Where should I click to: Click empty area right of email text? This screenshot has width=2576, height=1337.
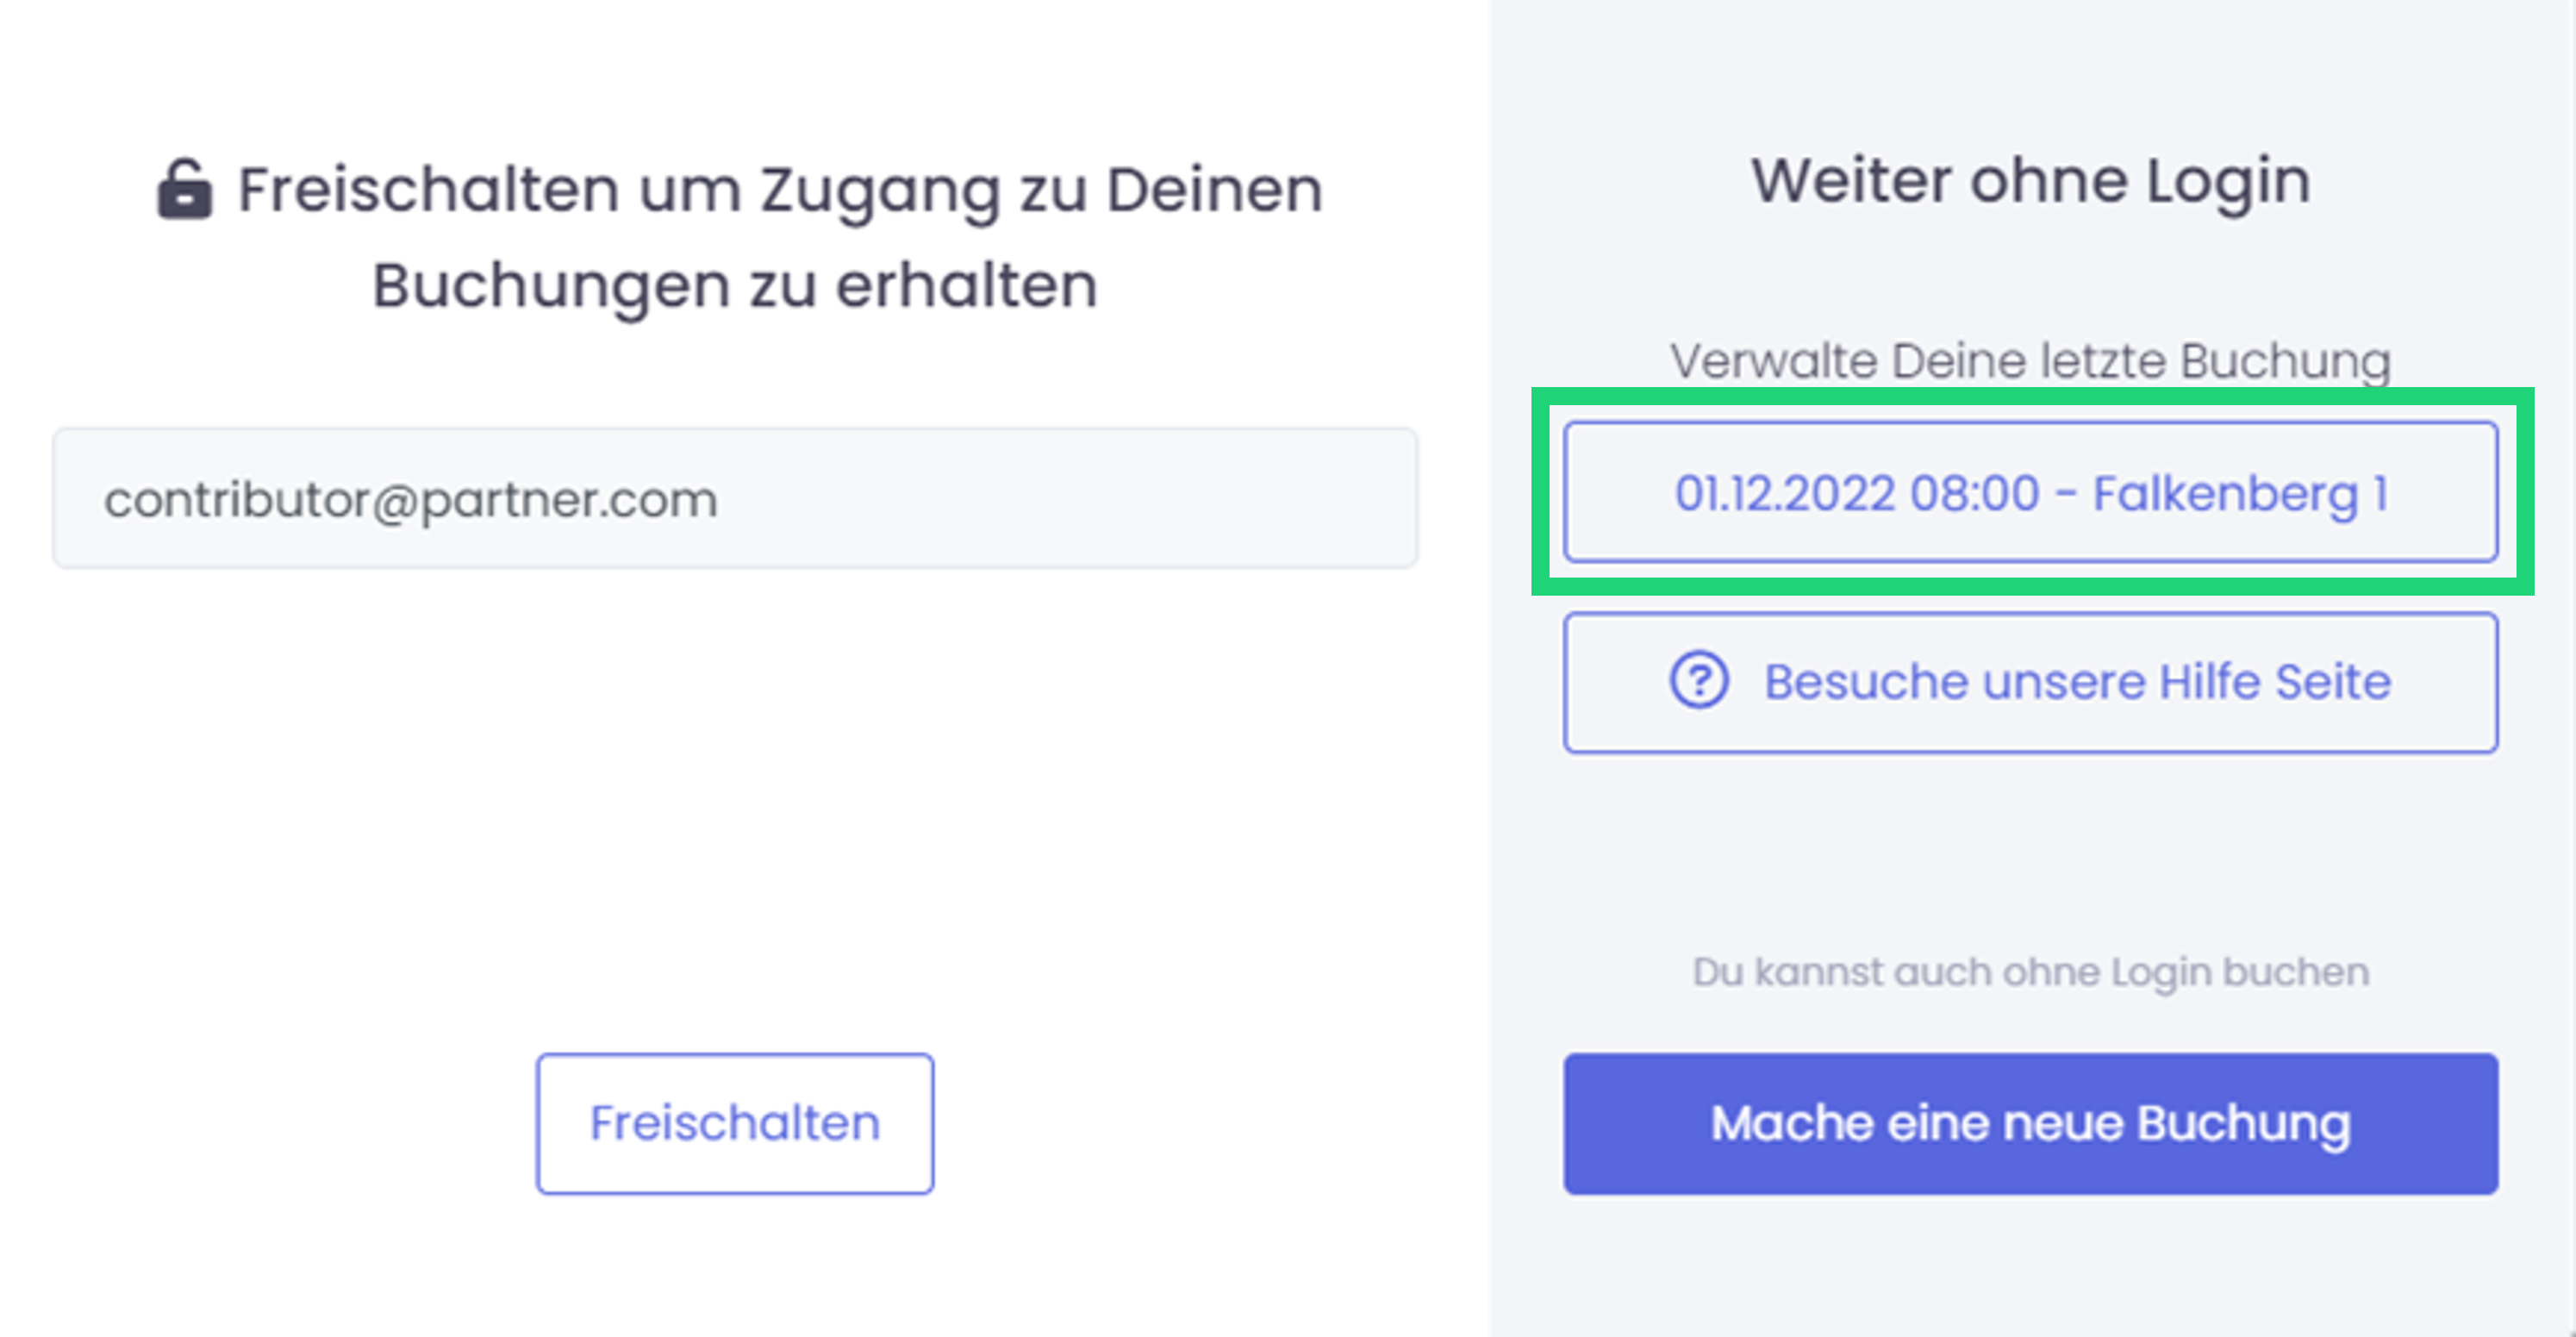(x=1060, y=498)
